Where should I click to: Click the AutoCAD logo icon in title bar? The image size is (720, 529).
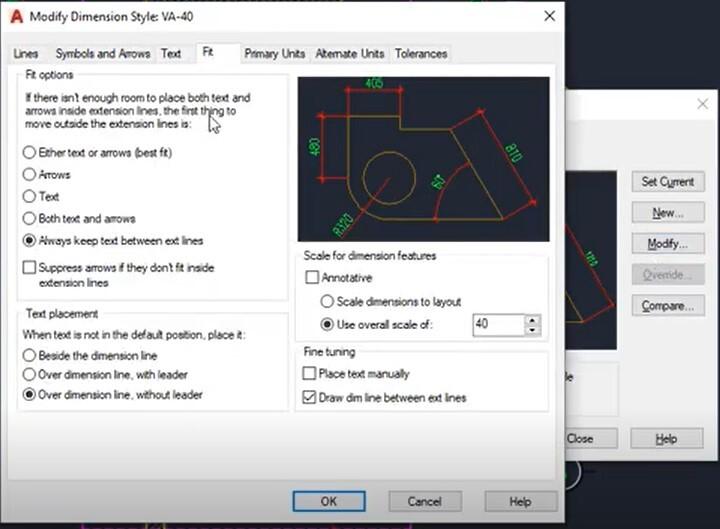(17, 17)
